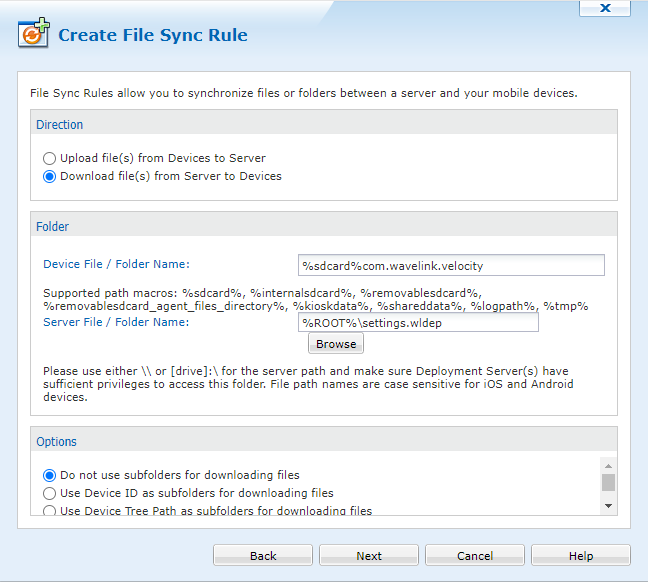Screen dimensions: 648x582
Task: Click the Server File / Folder Name field
Action: [418, 322]
